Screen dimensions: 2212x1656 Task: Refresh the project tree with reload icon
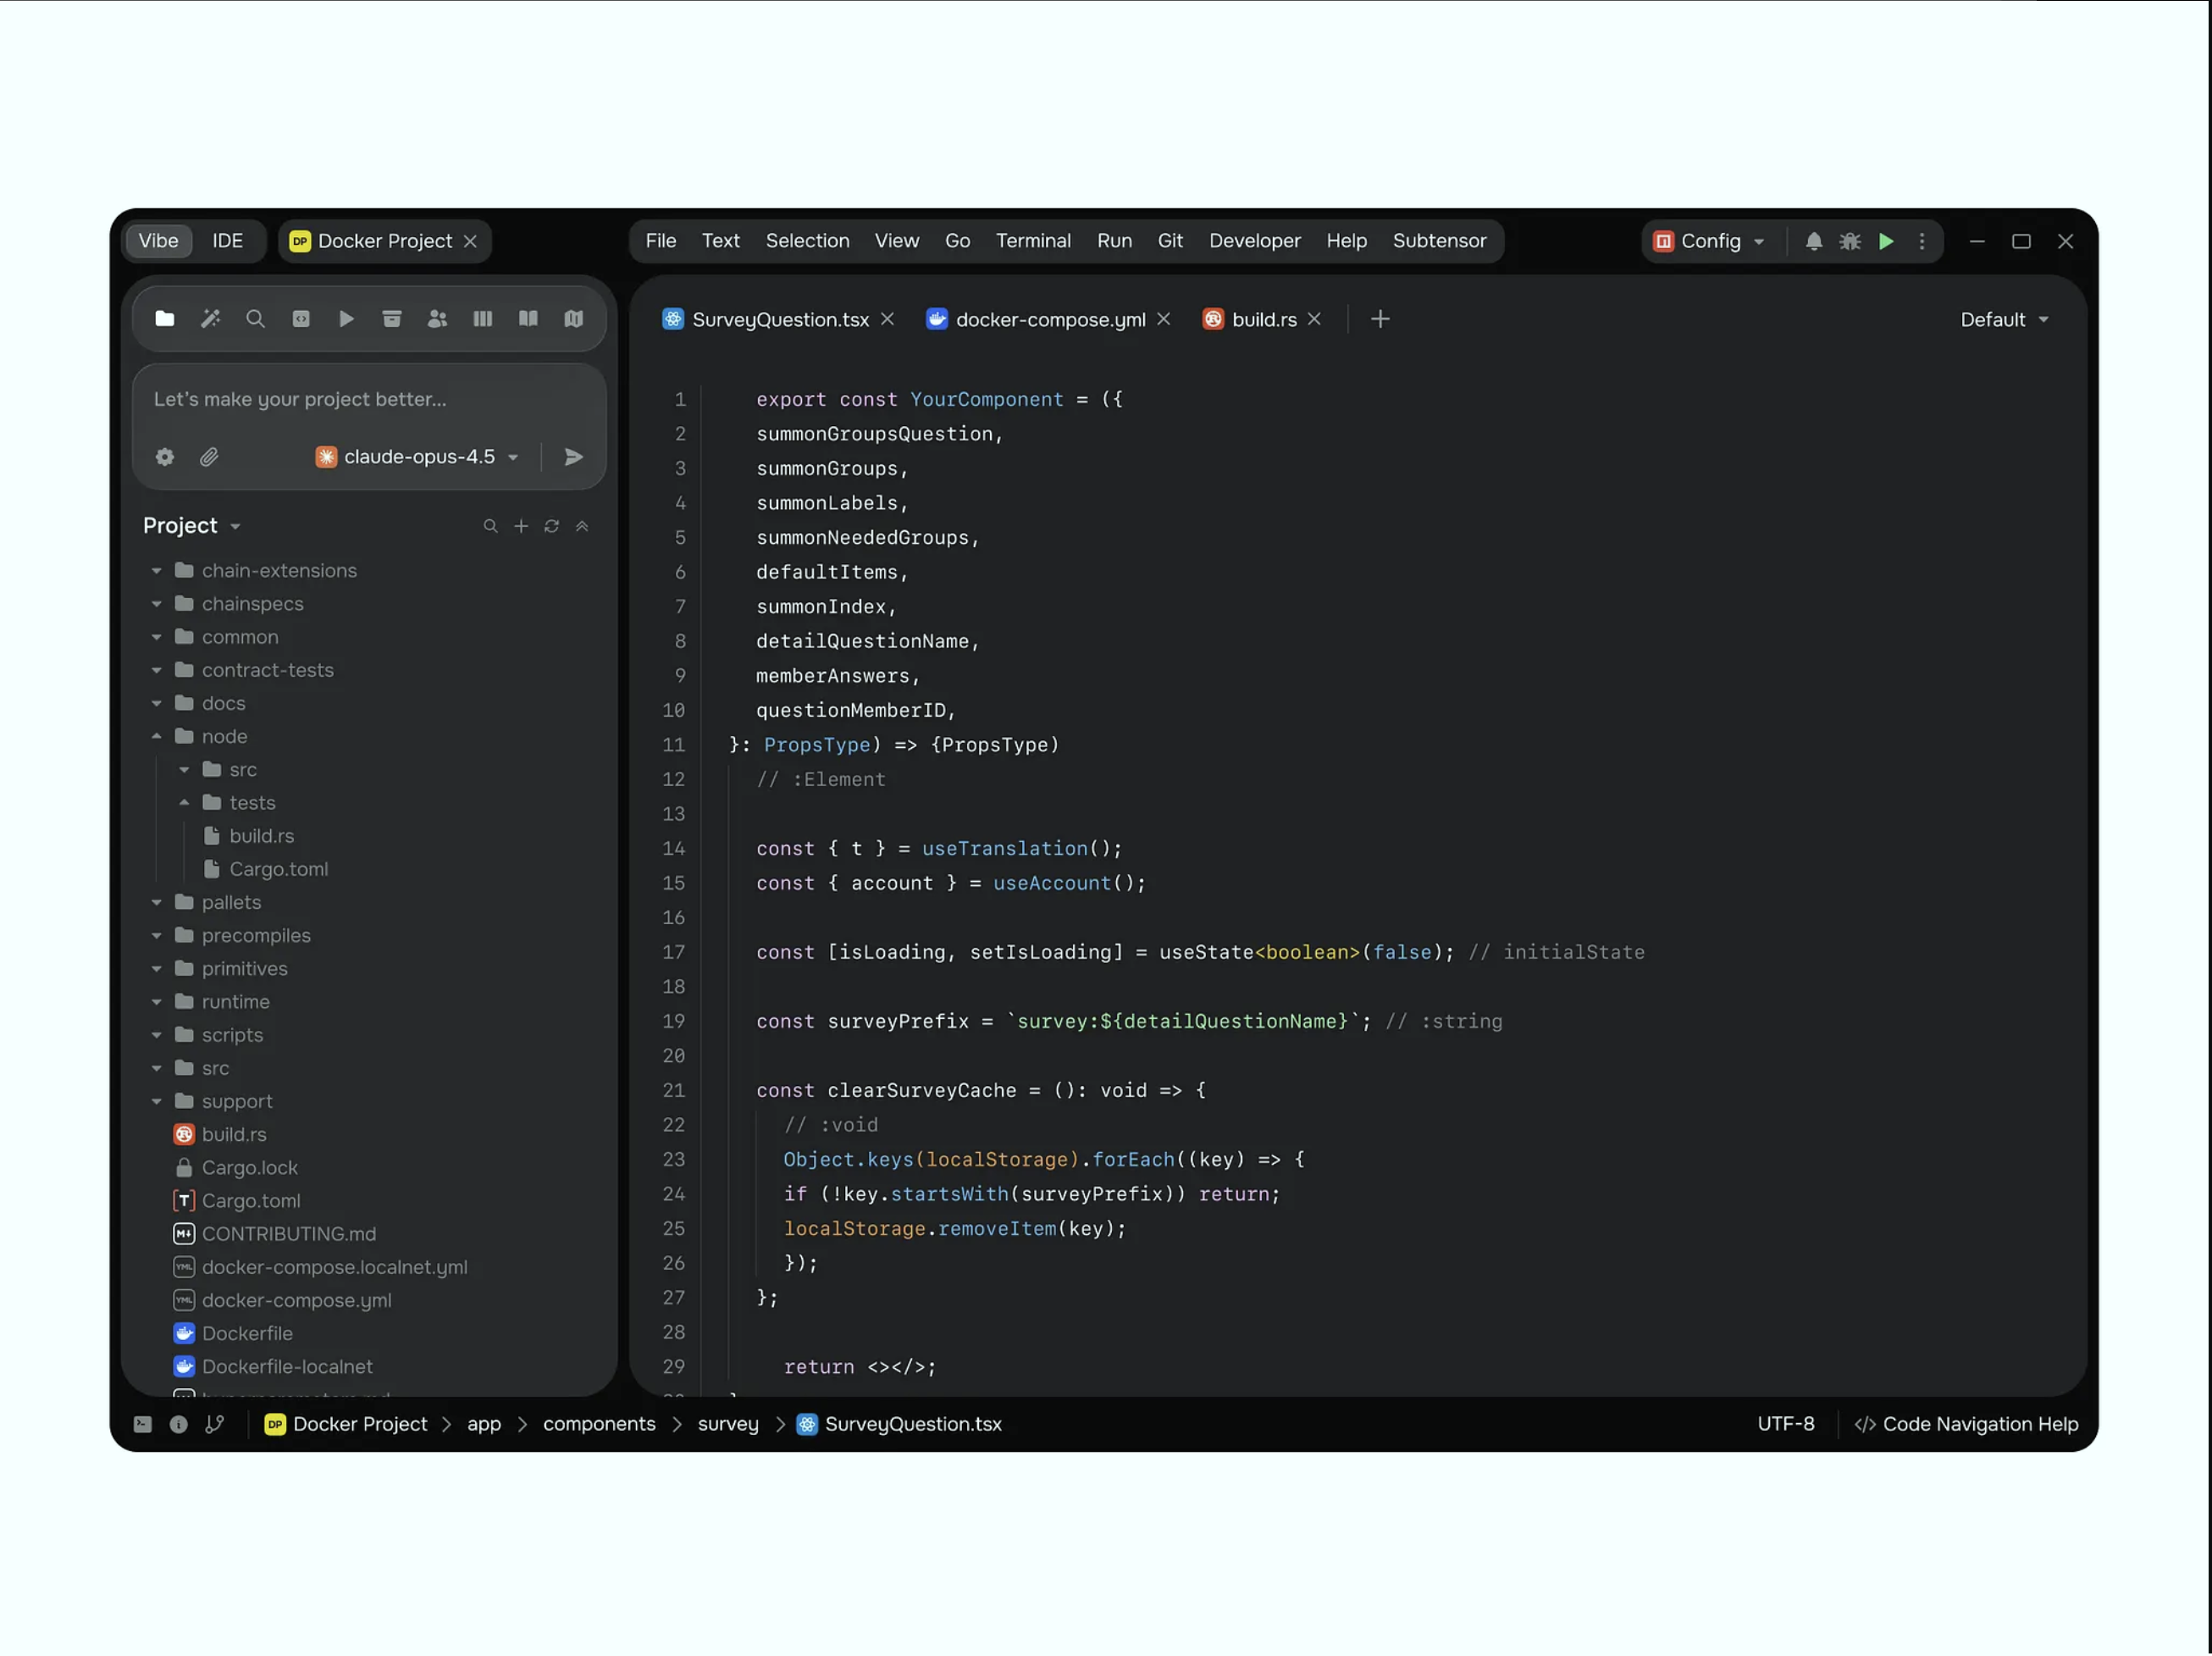point(551,526)
